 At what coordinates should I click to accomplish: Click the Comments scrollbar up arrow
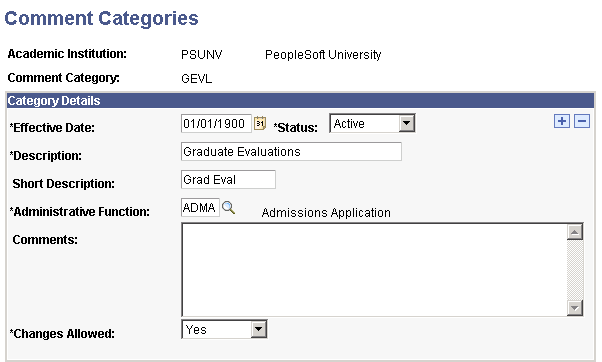575,232
